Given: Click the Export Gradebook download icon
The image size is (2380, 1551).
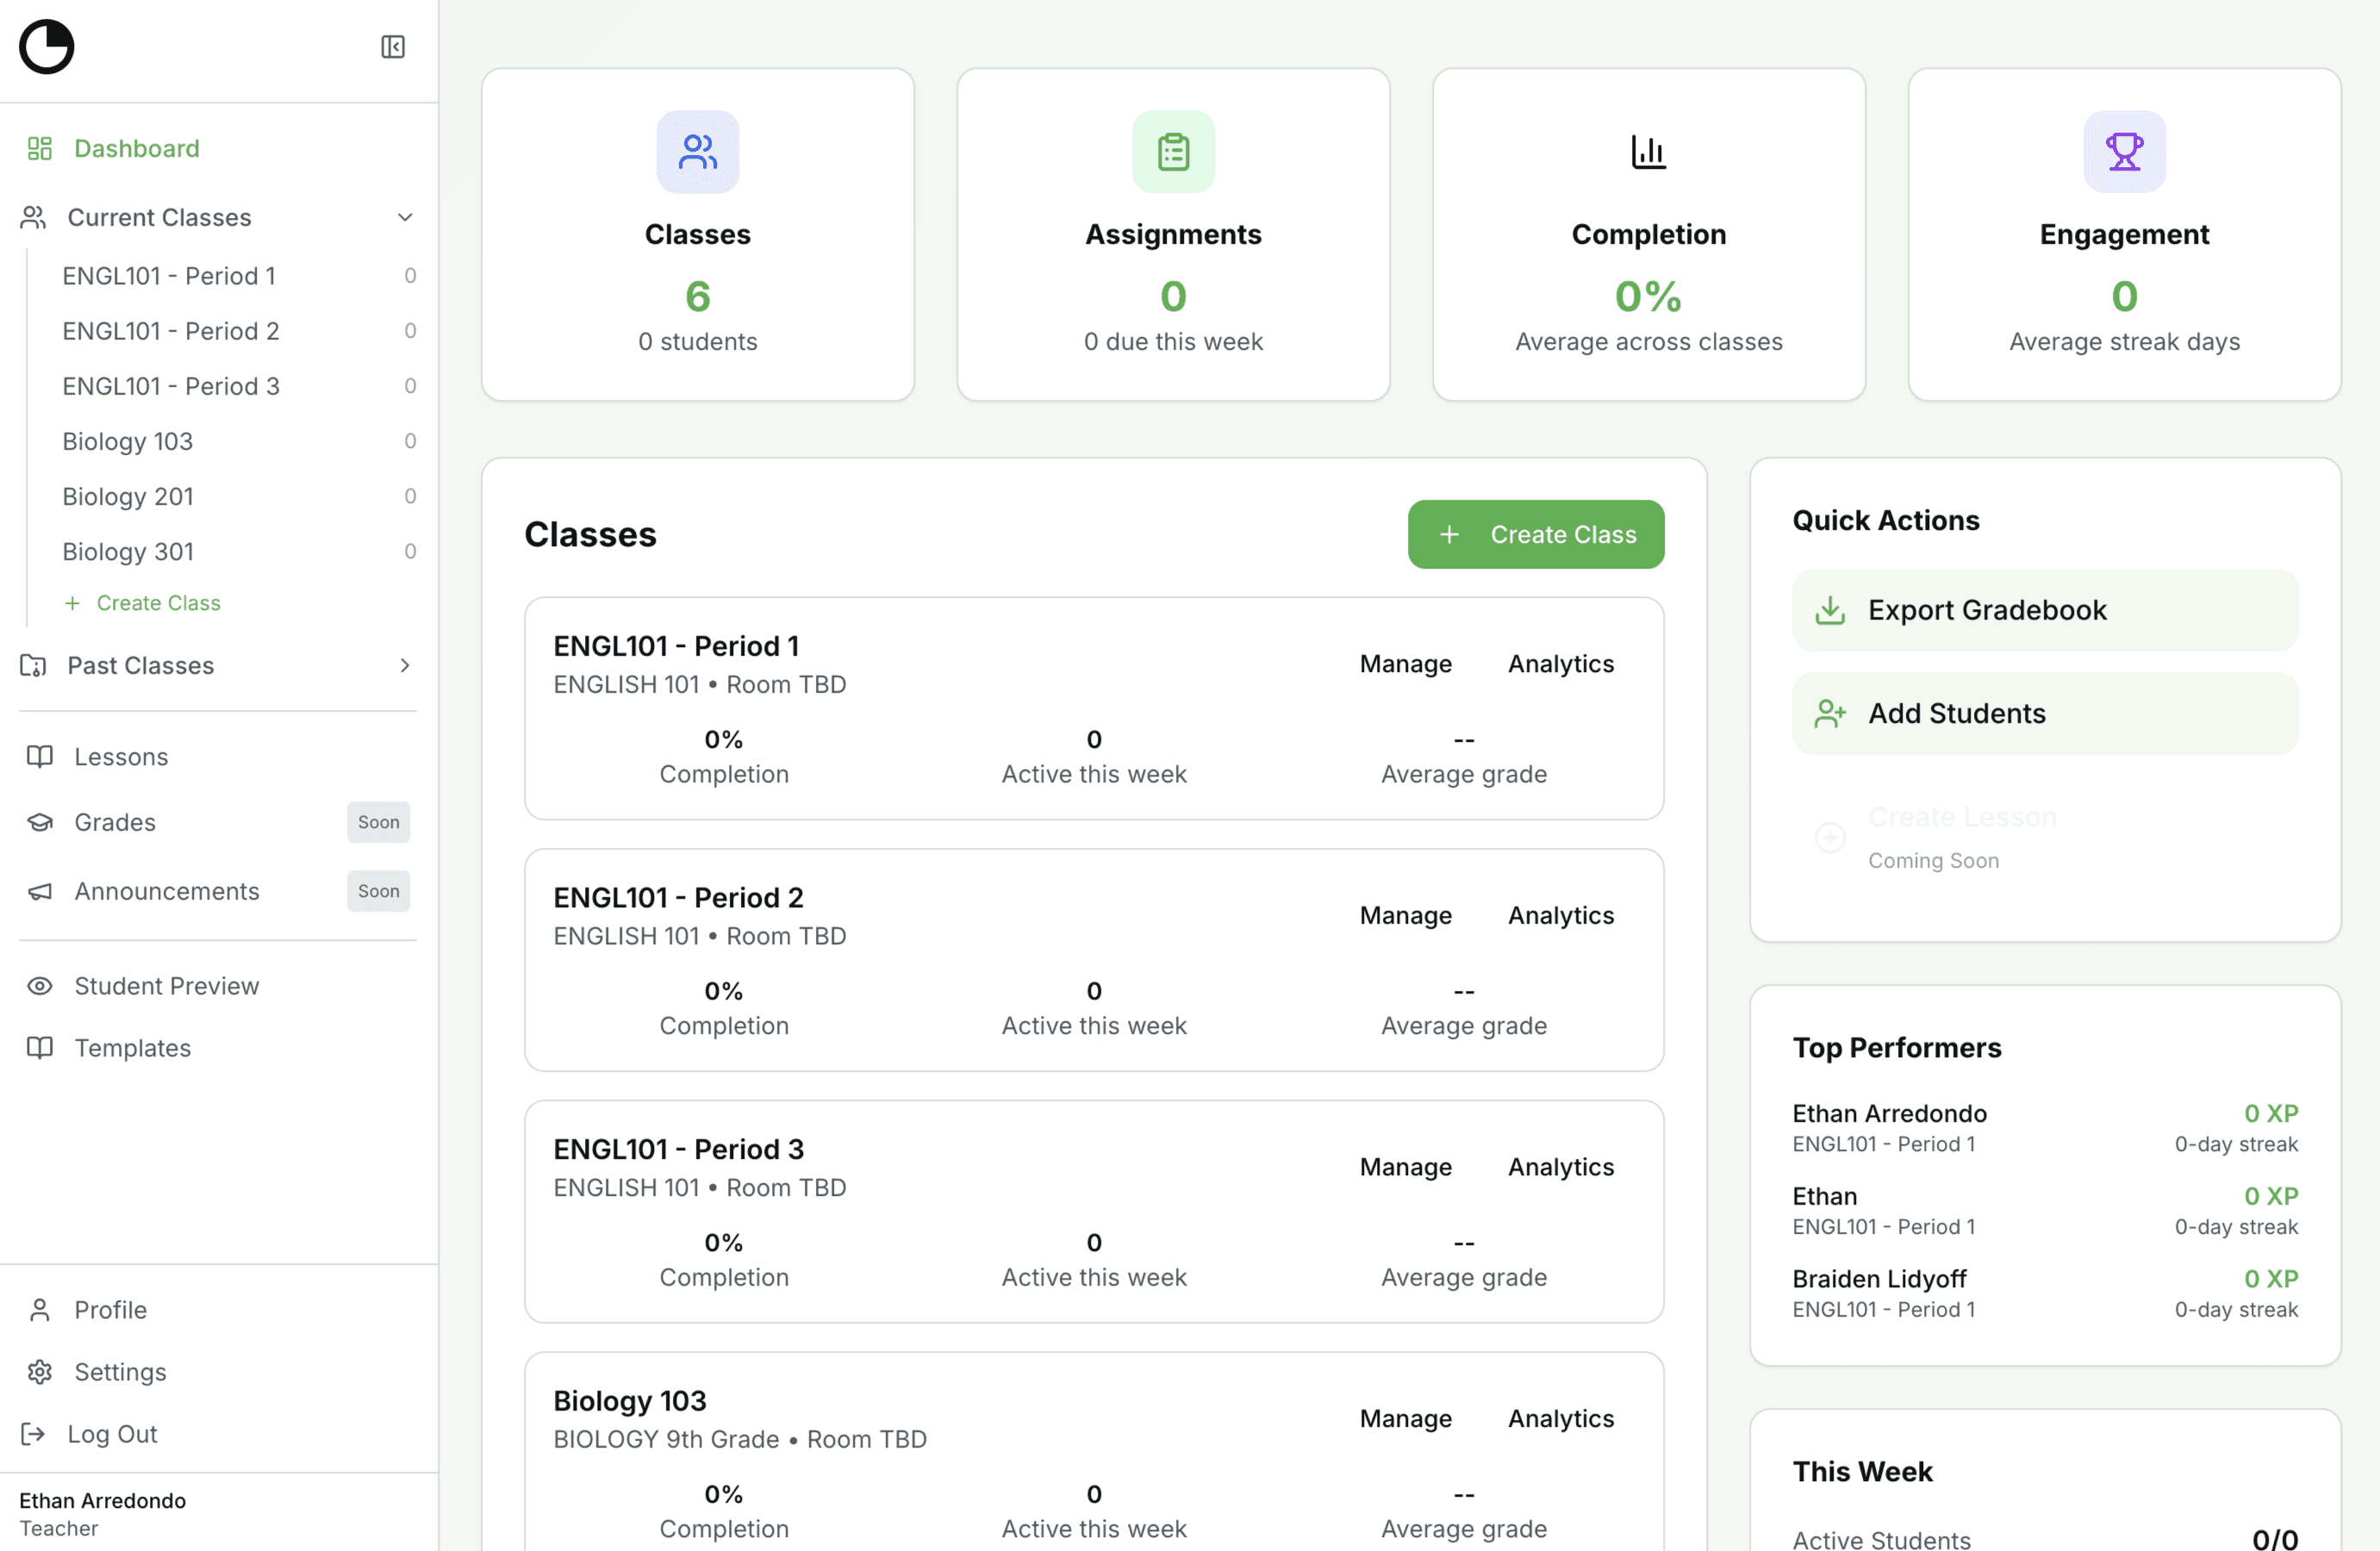Looking at the screenshot, I should coord(1830,610).
